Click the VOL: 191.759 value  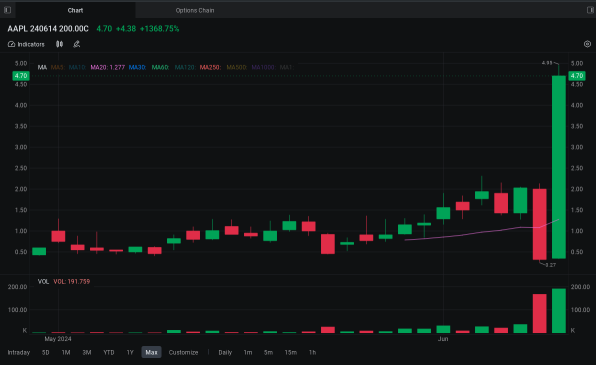tap(72, 282)
